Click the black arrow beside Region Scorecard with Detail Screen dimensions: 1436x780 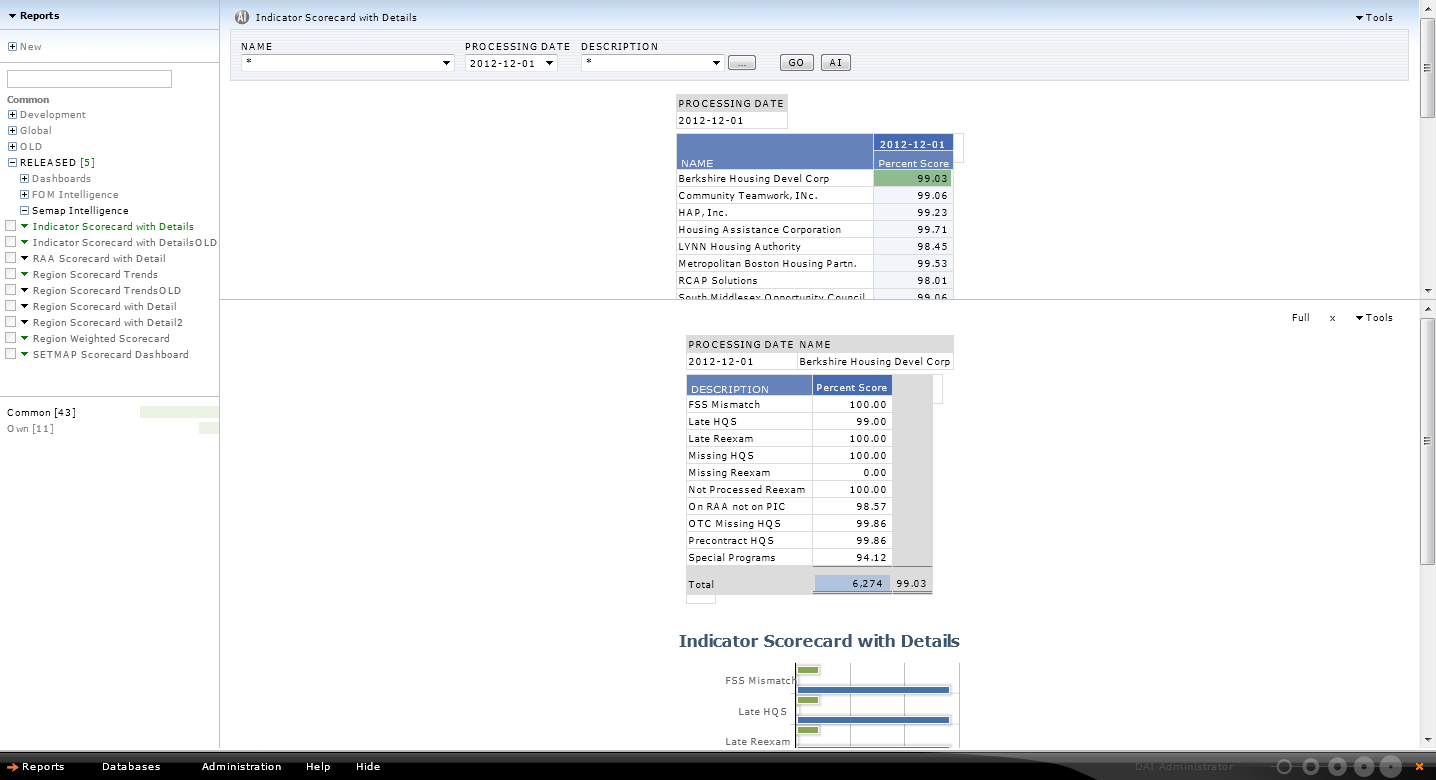pyautogui.click(x=25, y=307)
